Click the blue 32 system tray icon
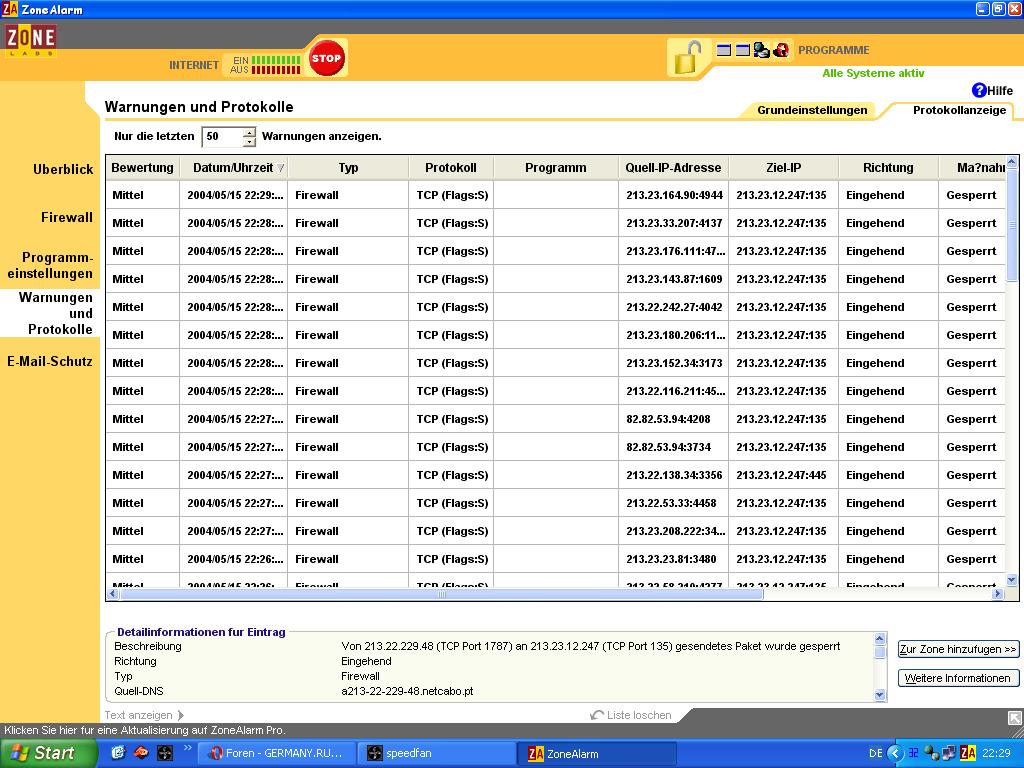This screenshot has height=768, width=1024. (913, 753)
